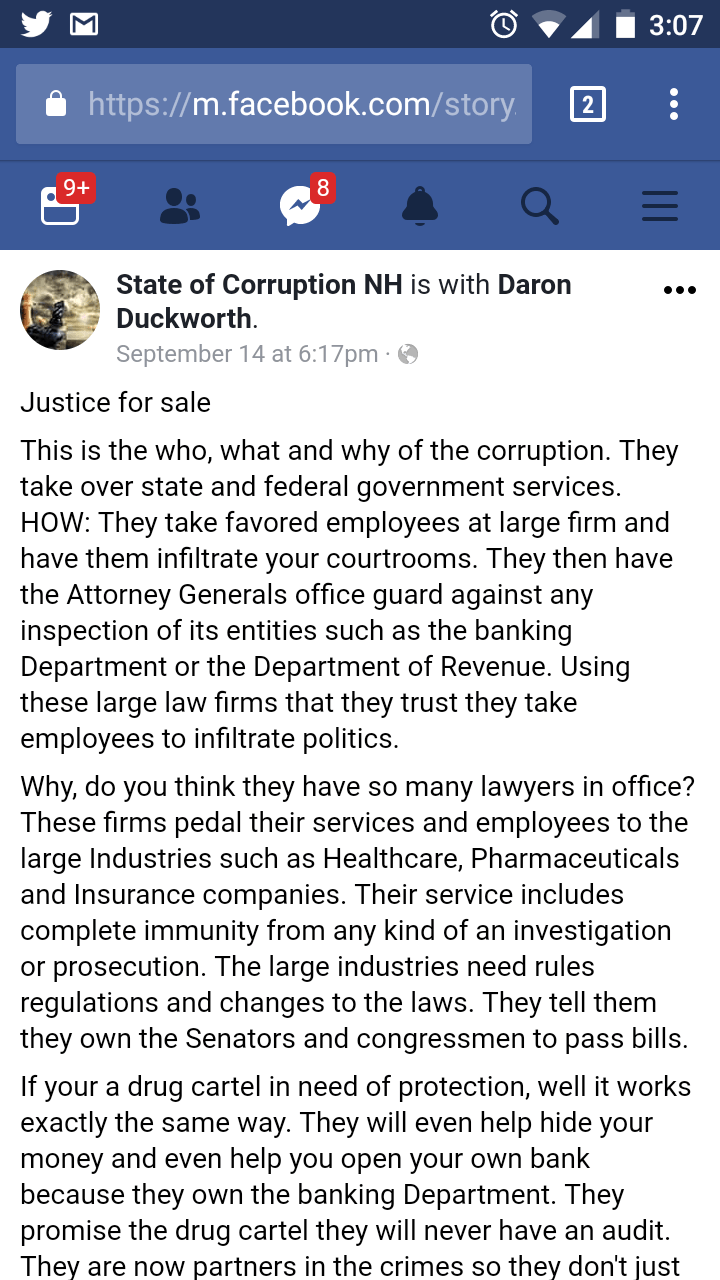The image size is (720, 1280).
Task: Open State of Corruption NH page
Action: (x=259, y=285)
